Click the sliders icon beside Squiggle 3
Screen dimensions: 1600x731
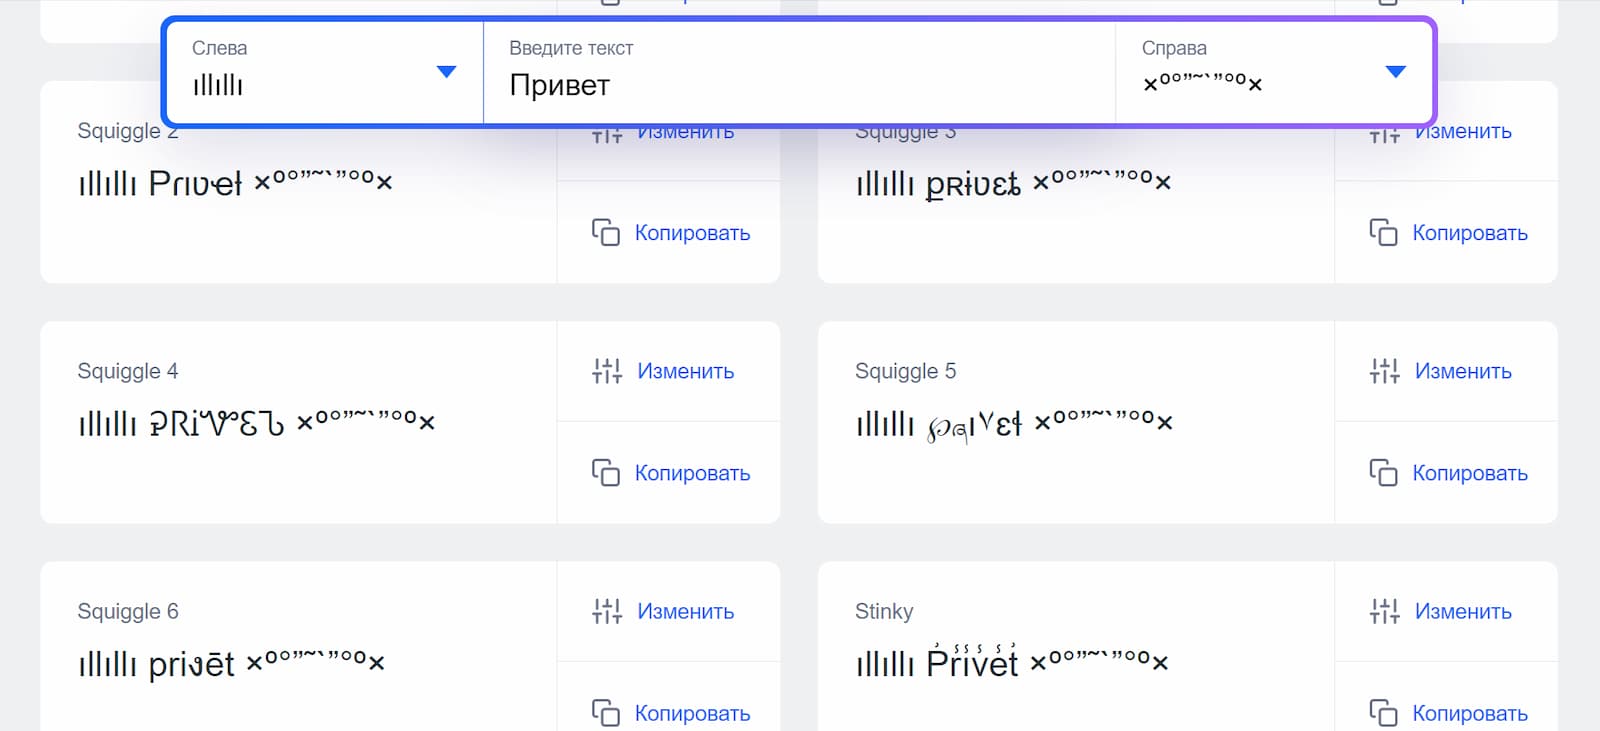click(x=1383, y=130)
